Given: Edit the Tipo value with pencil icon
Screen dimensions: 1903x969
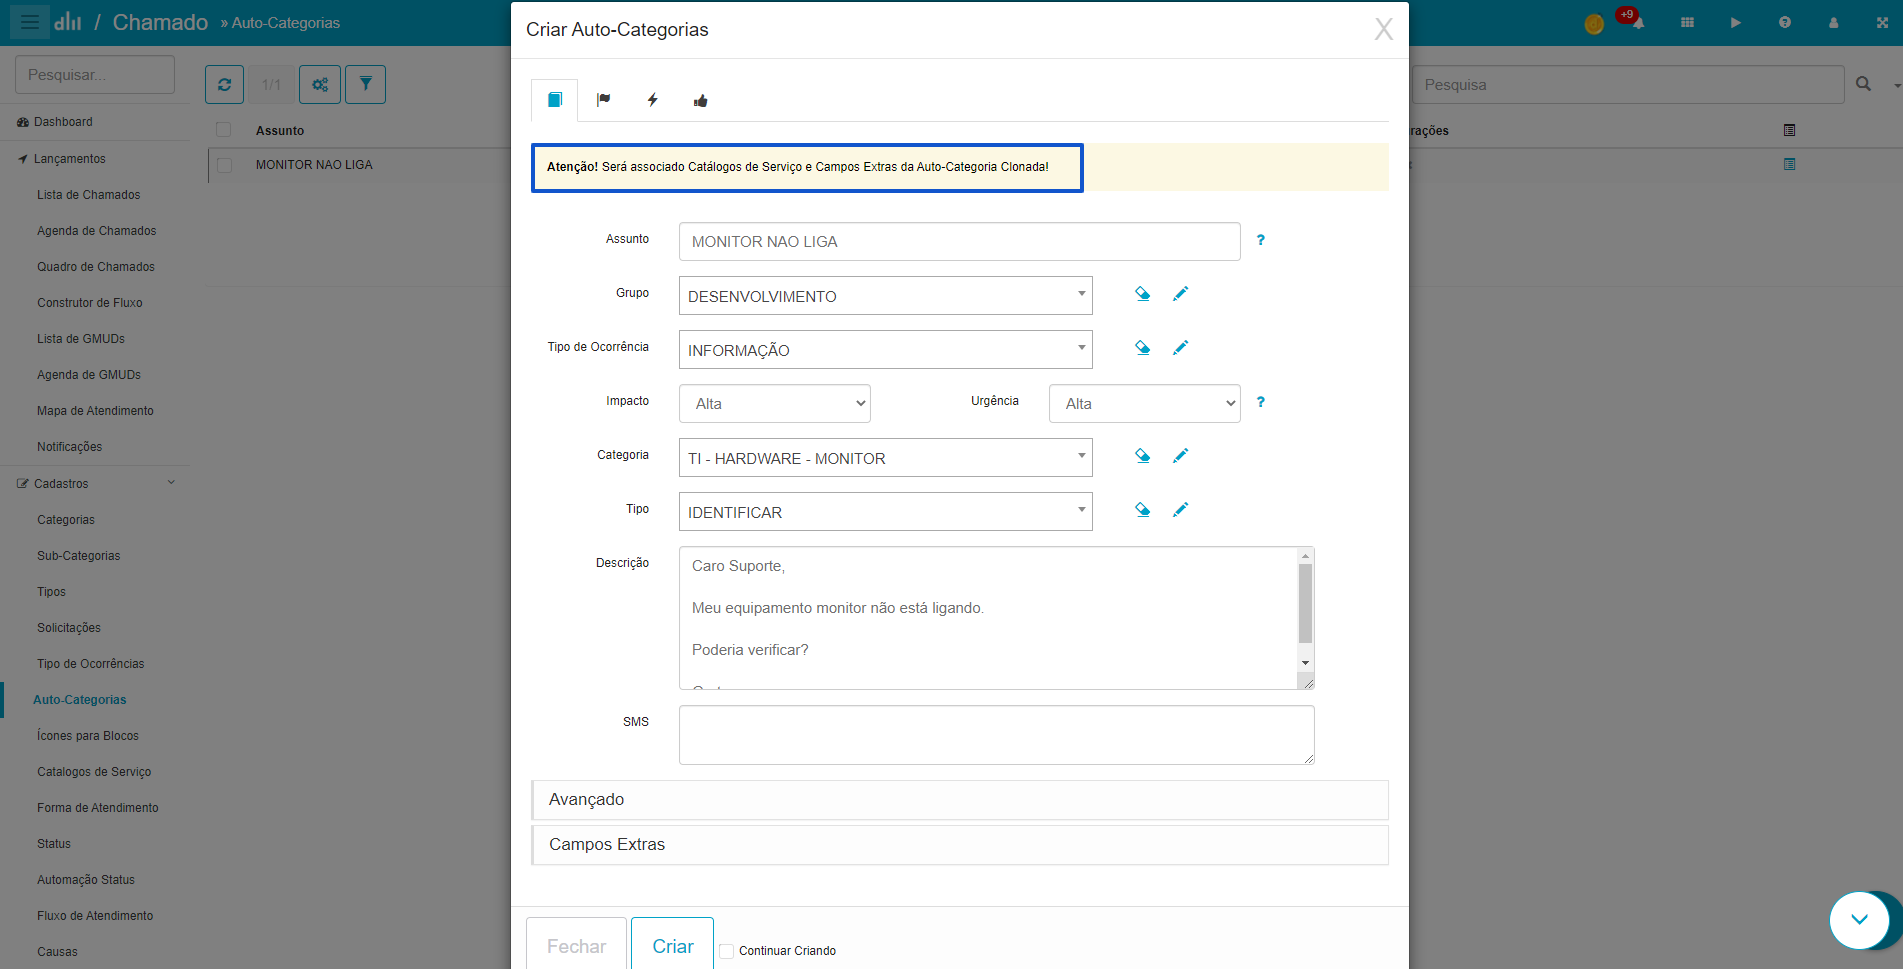Looking at the screenshot, I should (x=1180, y=510).
